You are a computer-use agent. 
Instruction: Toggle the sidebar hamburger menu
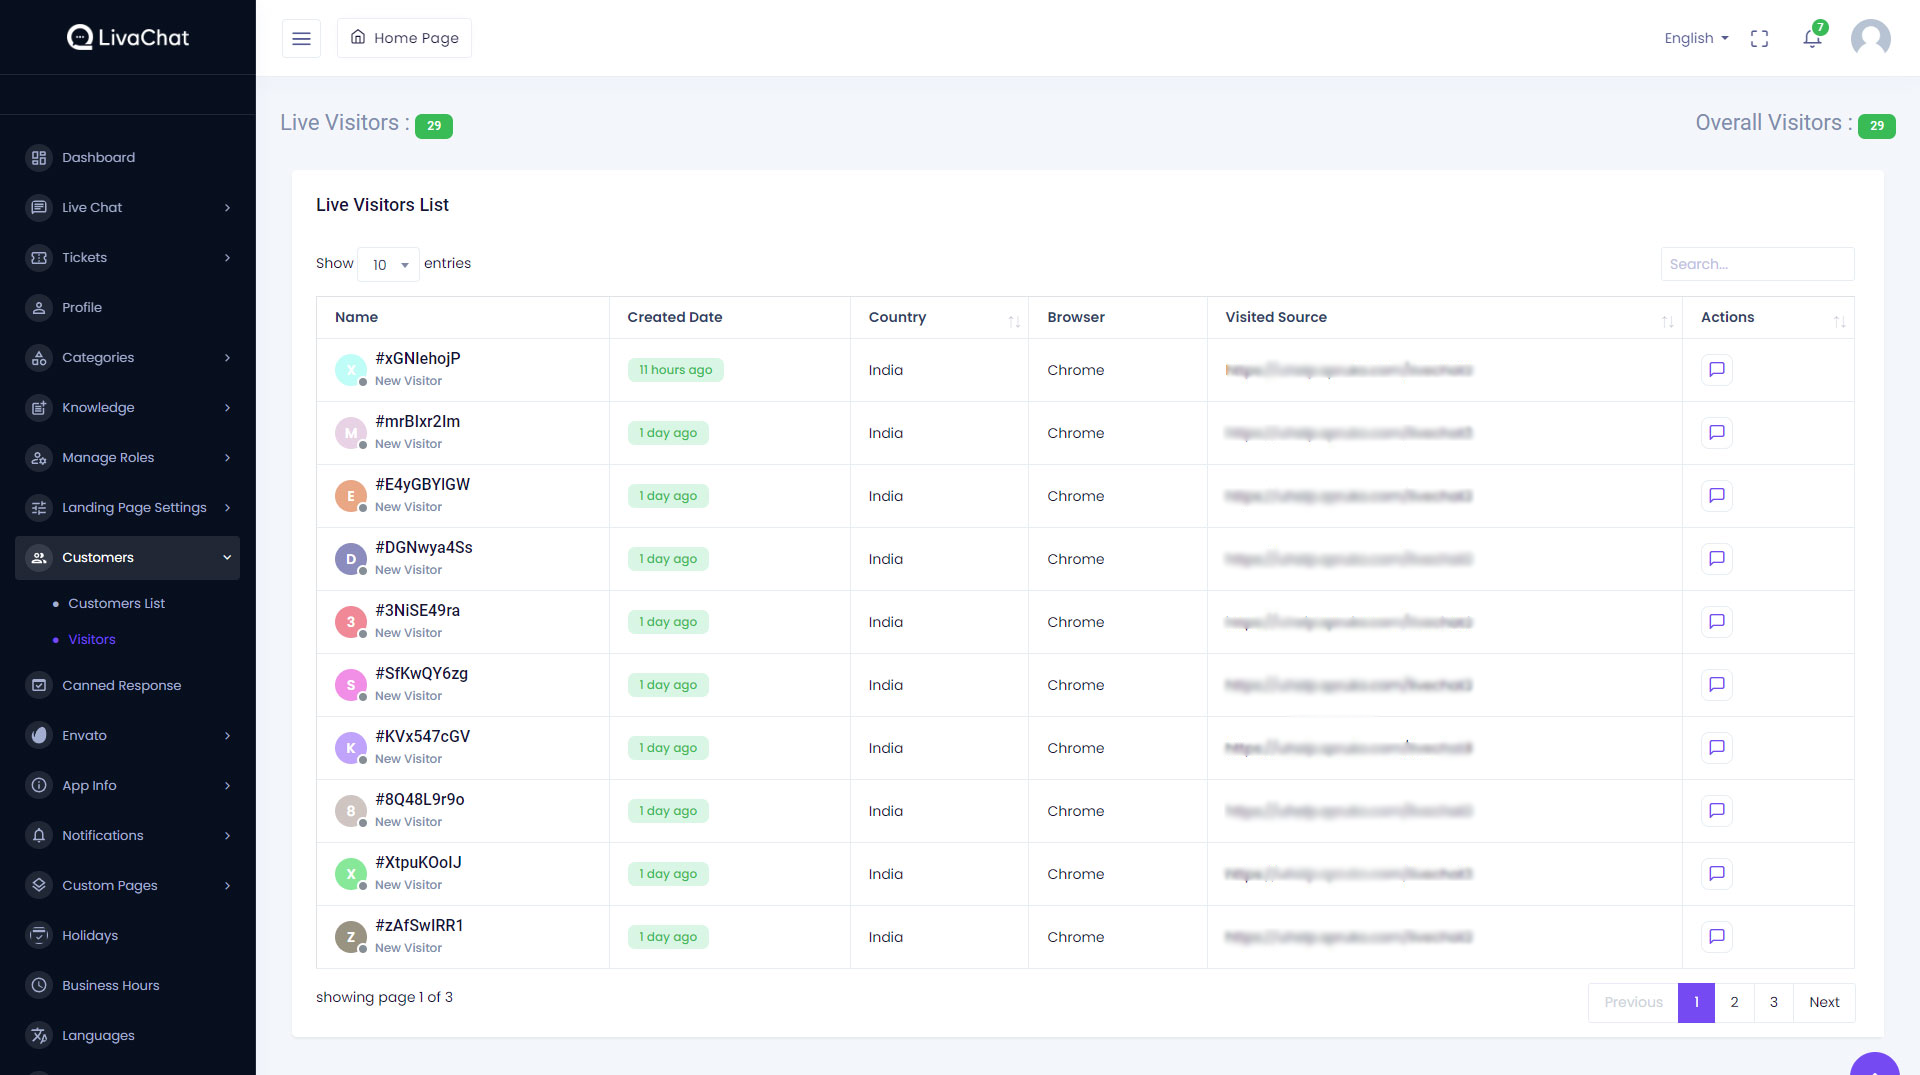[301, 38]
